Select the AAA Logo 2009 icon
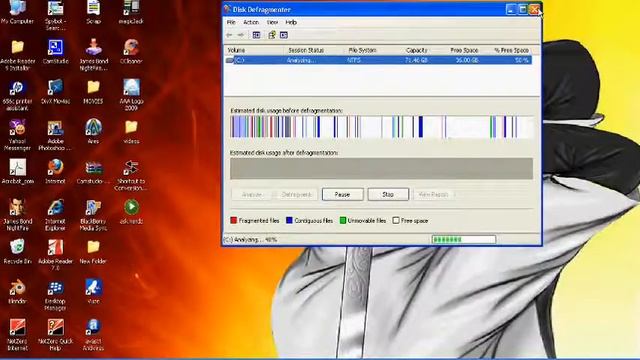 131,95
